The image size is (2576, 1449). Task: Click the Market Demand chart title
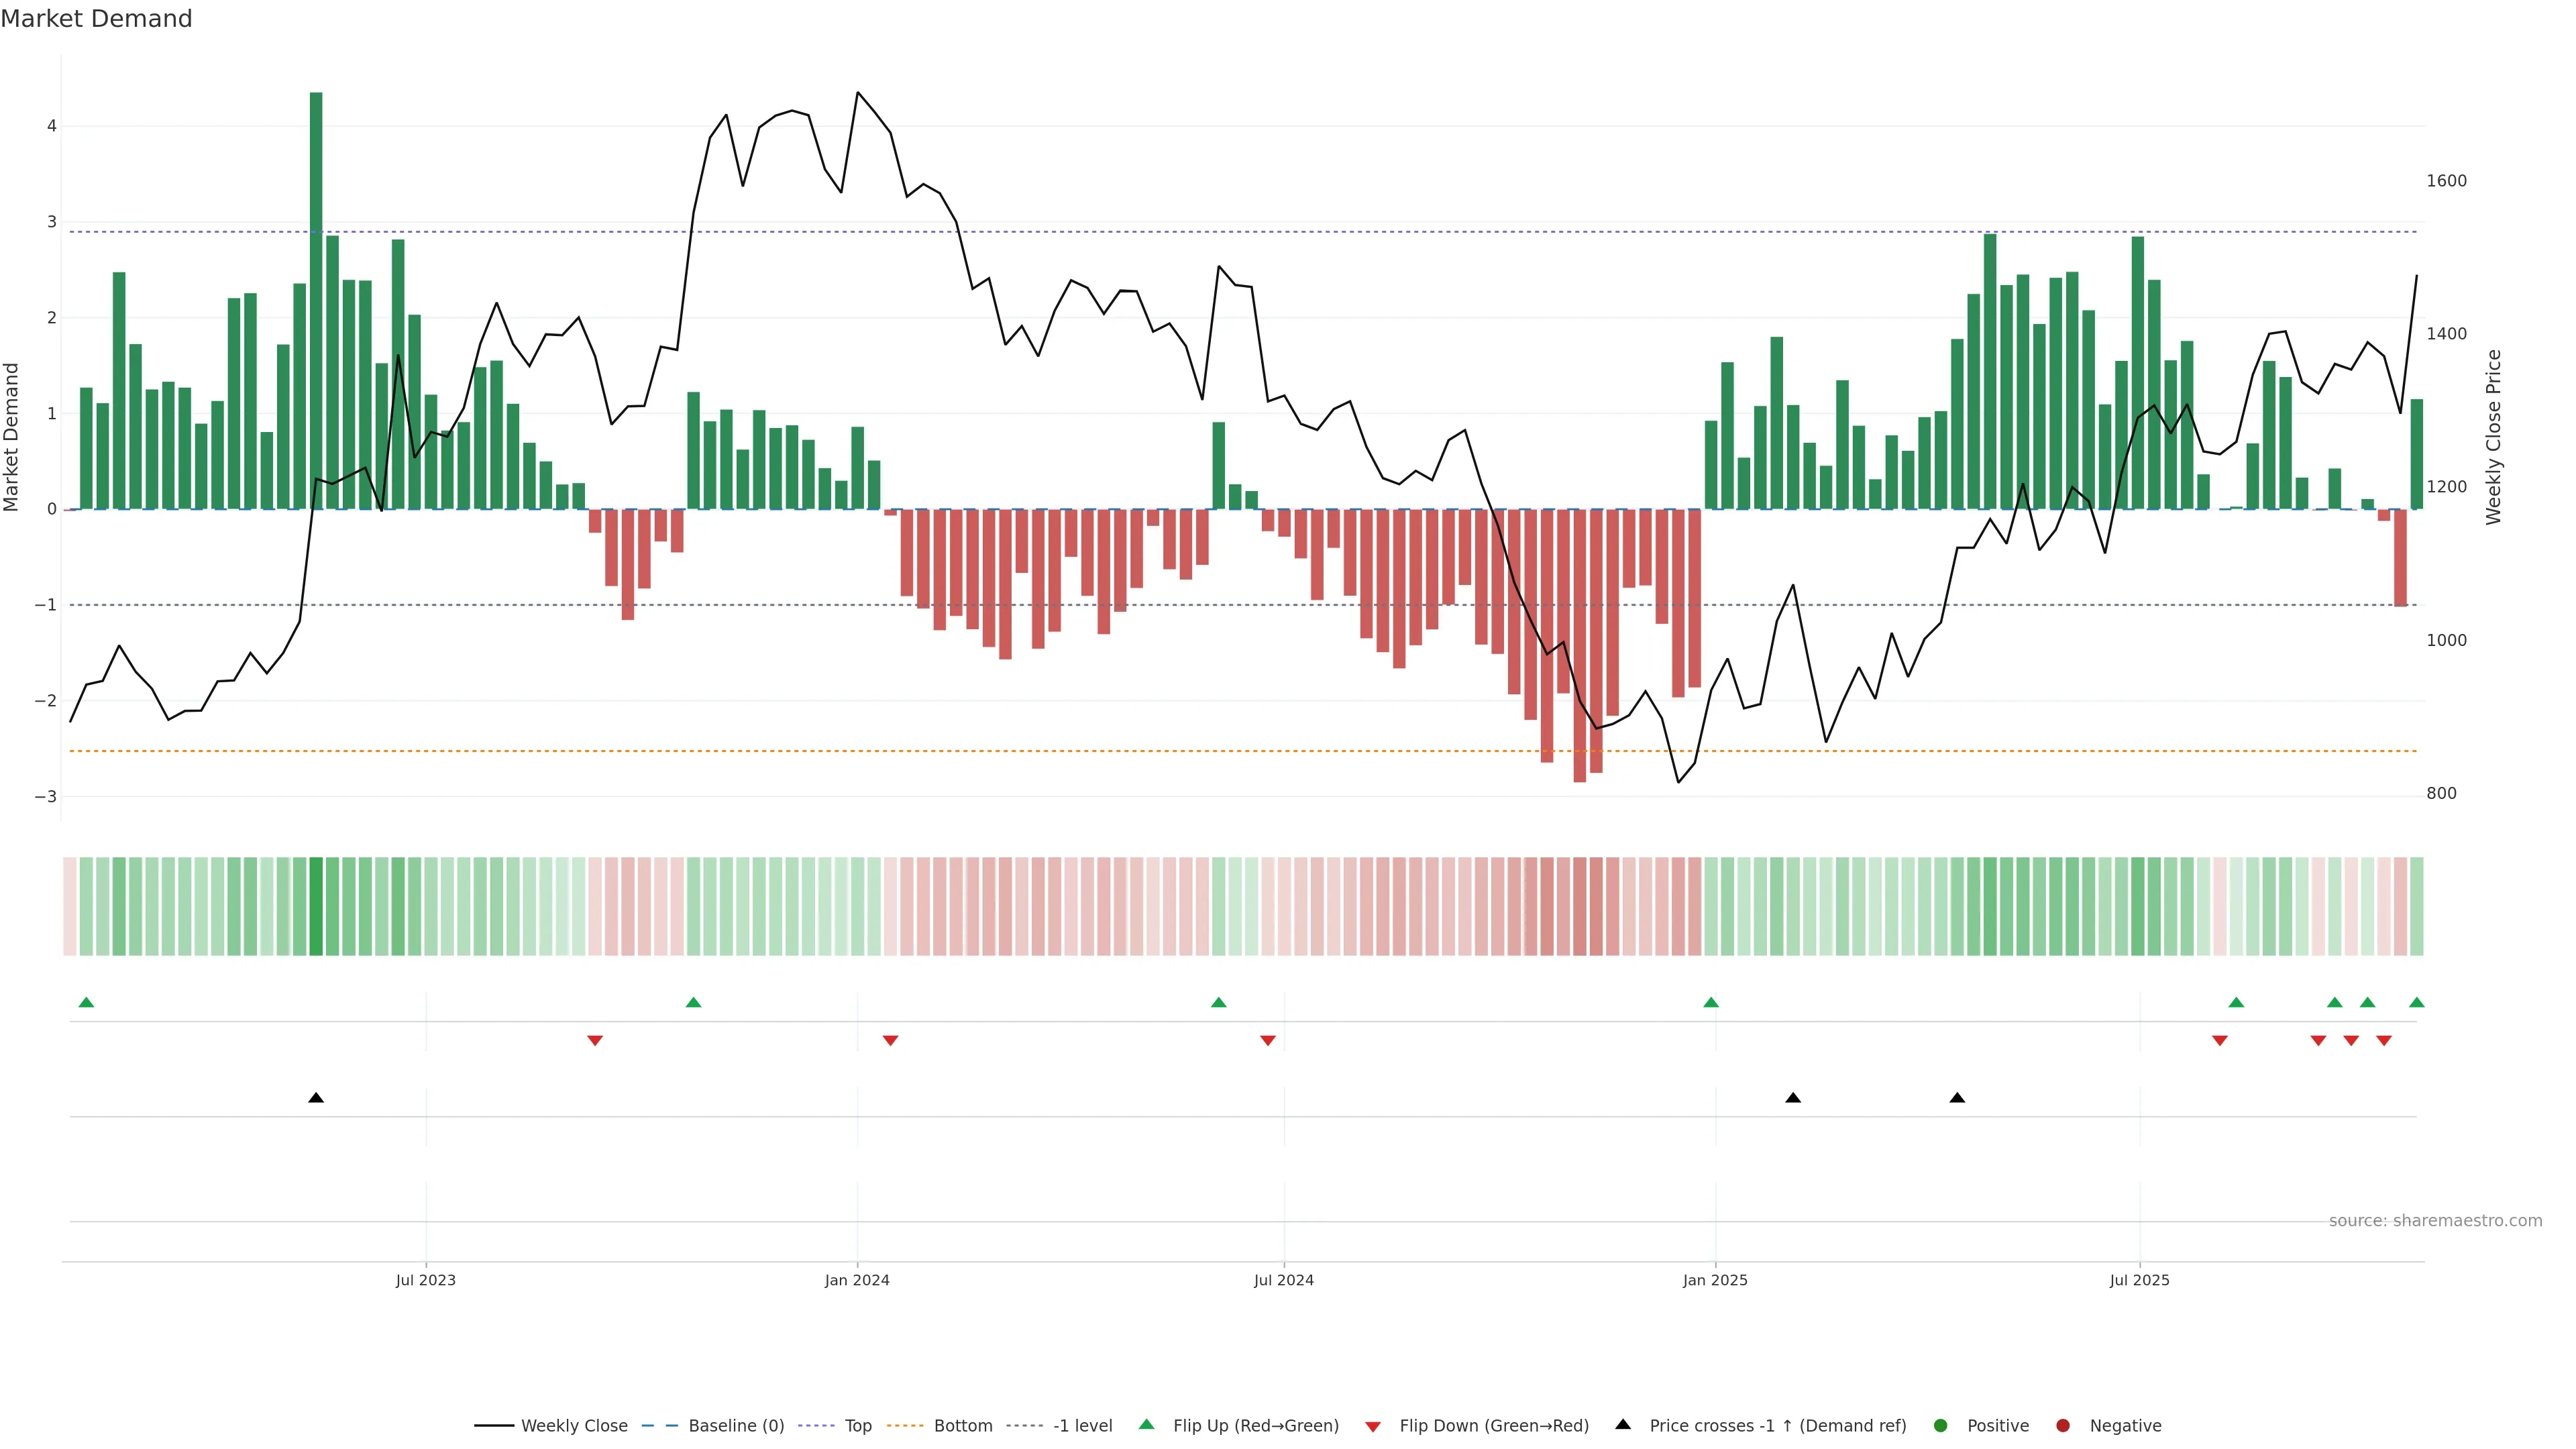click(96, 19)
